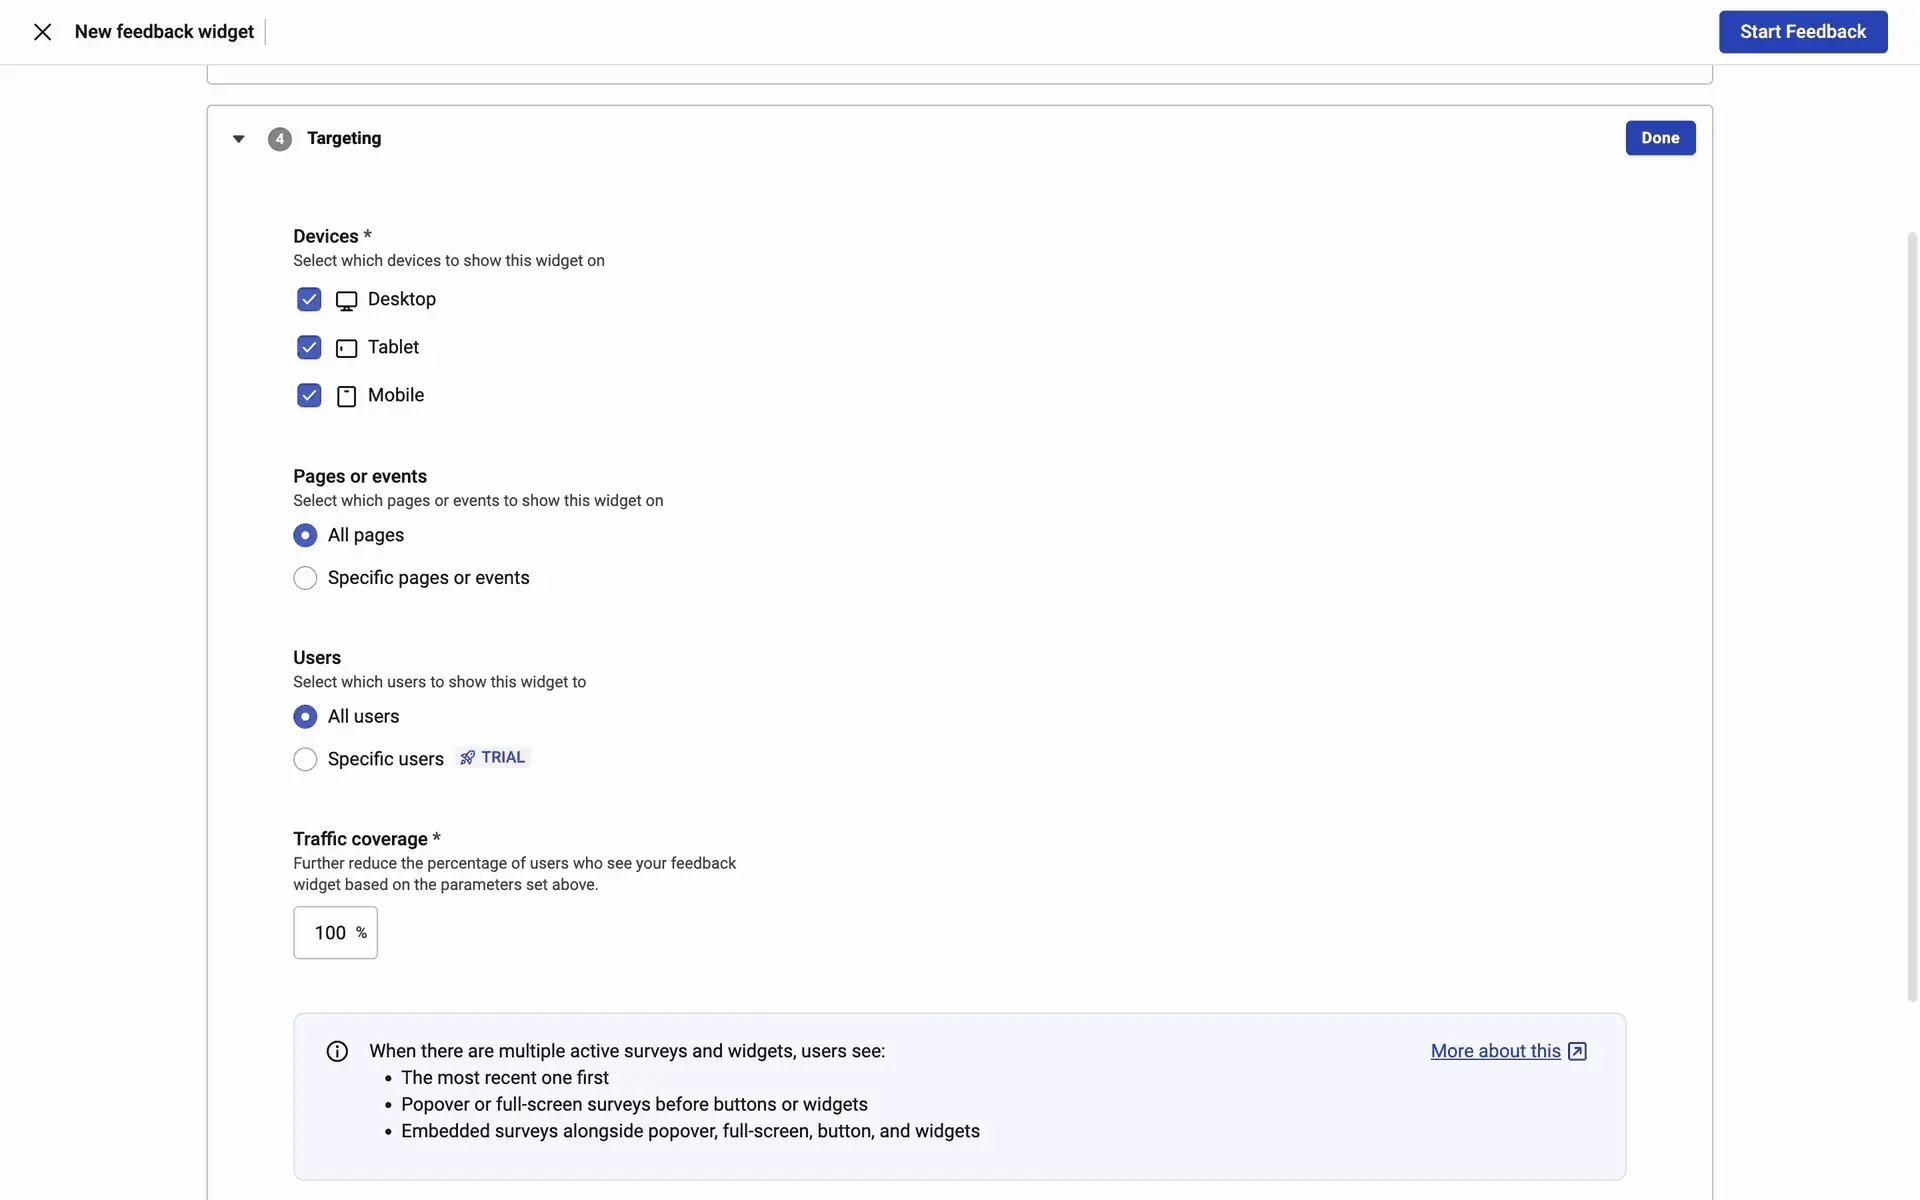This screenshot has width=1920, height=1200.
Task: Select Specific pages or events radio
Action: click(x=305, y=578)
